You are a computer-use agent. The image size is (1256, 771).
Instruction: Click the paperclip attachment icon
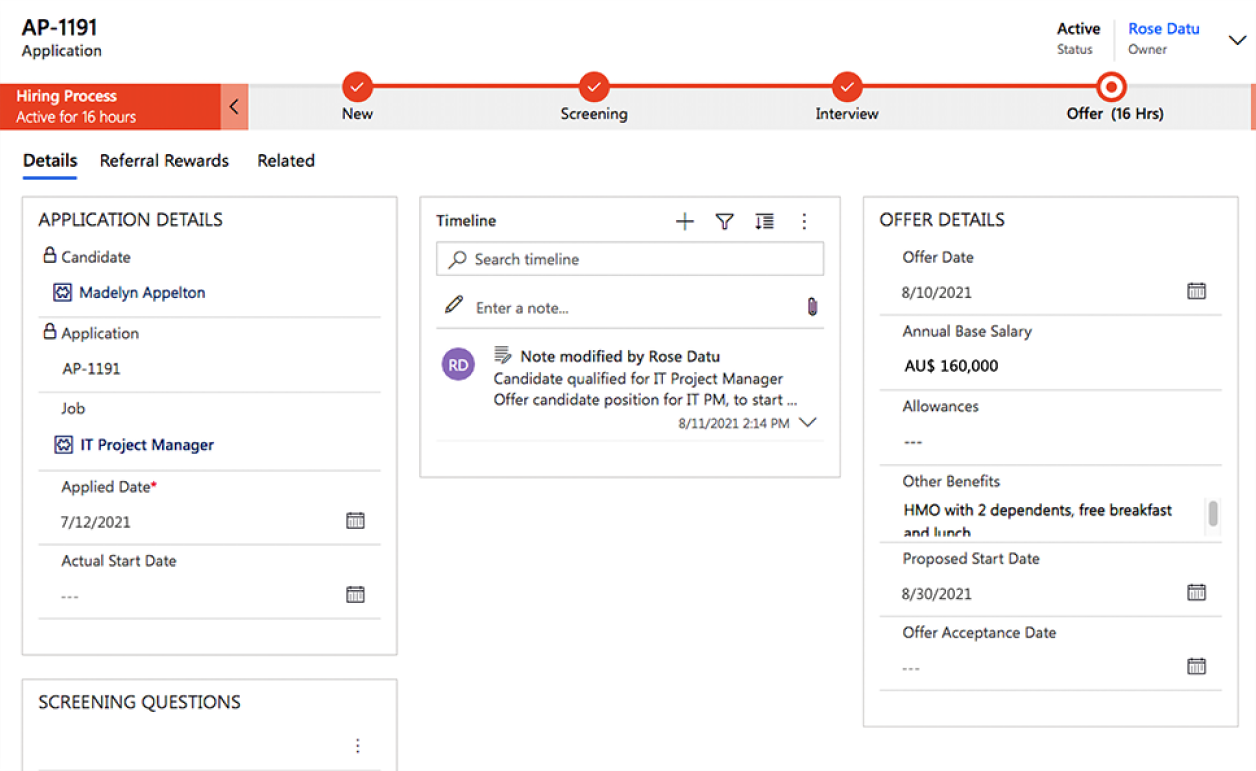(813, 307)
